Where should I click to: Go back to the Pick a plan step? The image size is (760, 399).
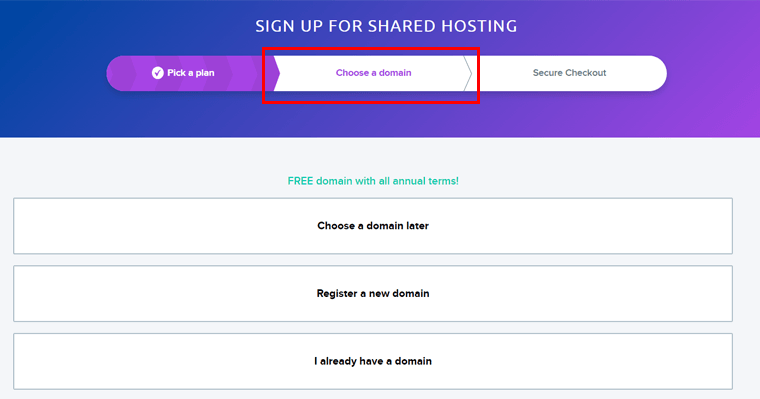tap(183, 73)
